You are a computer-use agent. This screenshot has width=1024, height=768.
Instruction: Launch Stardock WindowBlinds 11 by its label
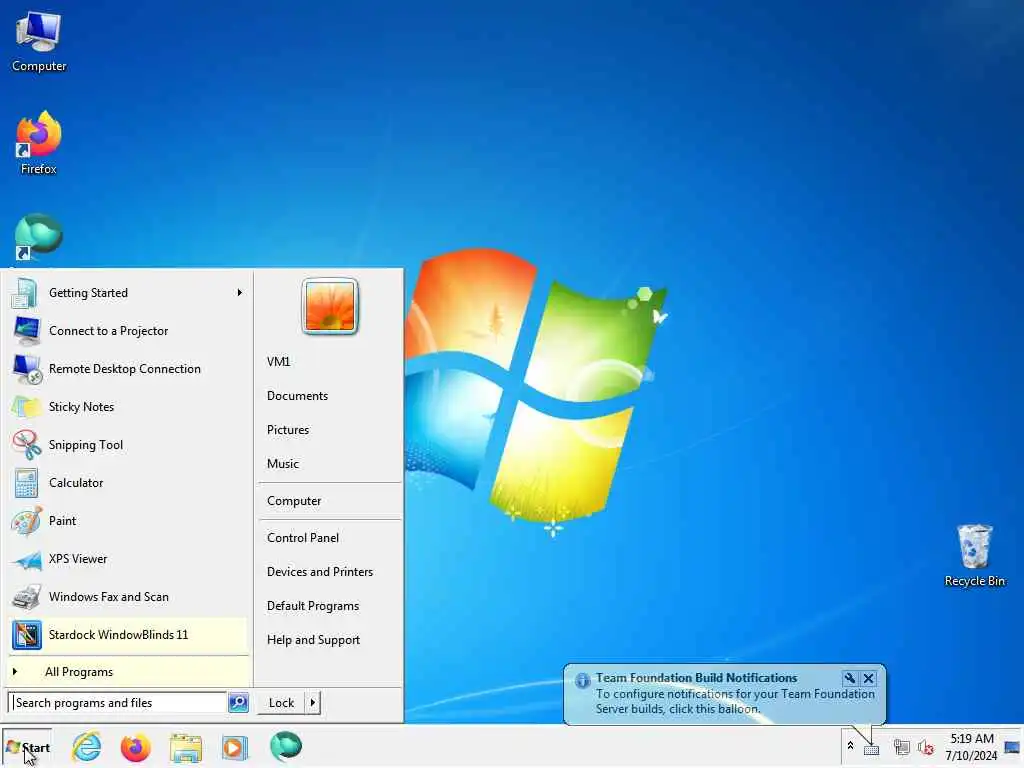point(118,635)
